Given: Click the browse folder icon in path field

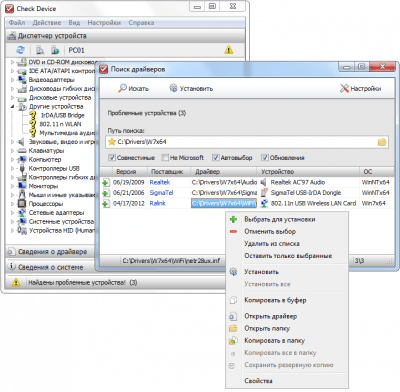Looking at the screenshot, I should [x=382, y=142].
